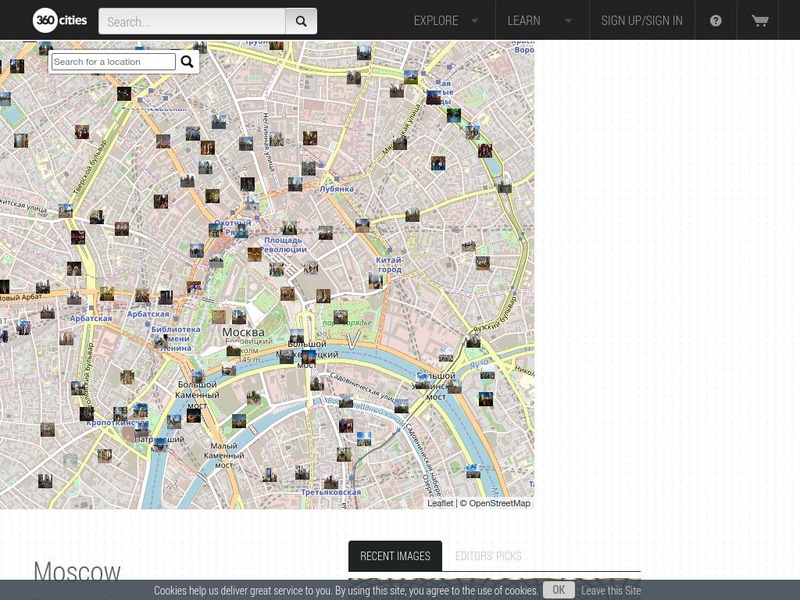This screenshot has height=600, width=800.
Task: Accept cookies with the OK button
Action: (557, 590)
